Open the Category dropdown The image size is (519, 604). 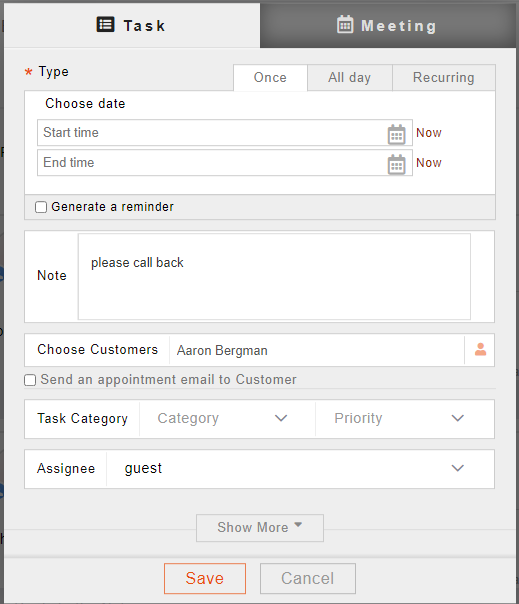click(227, 419)
